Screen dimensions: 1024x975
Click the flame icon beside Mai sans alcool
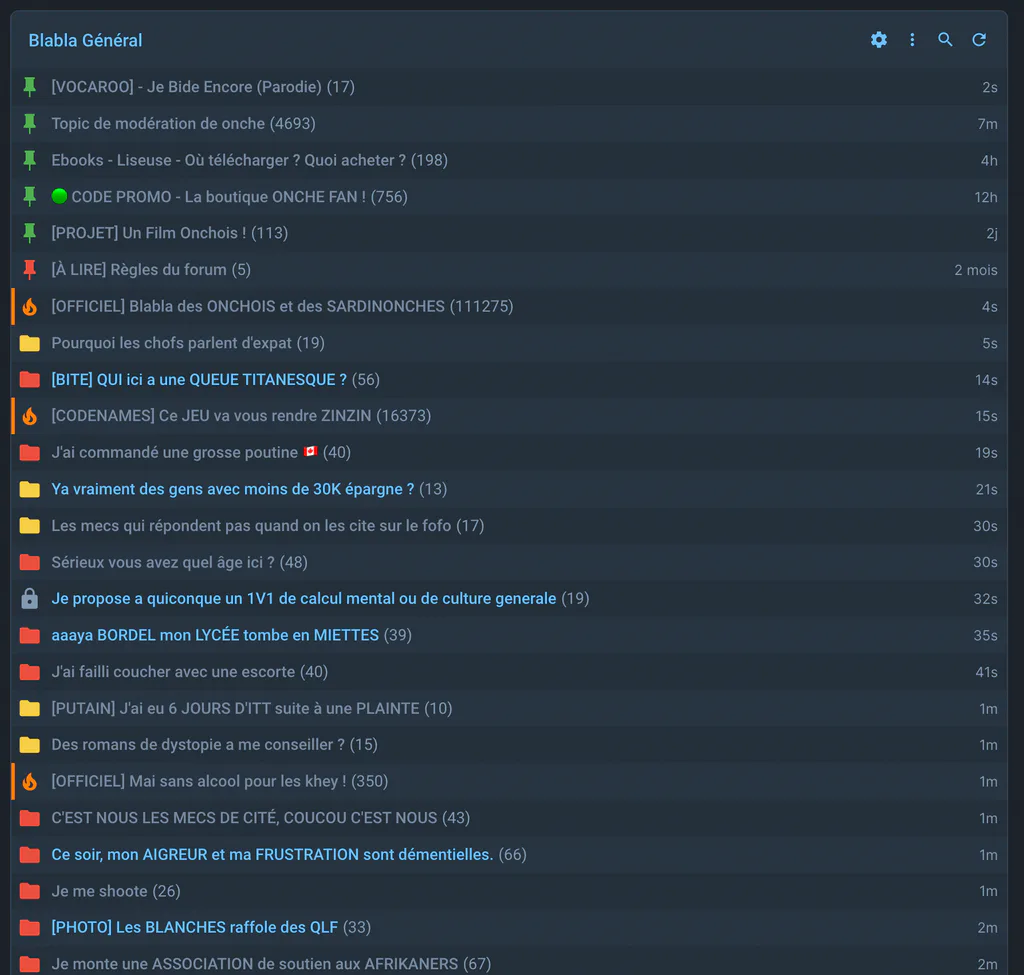click(x=29, y=782)
